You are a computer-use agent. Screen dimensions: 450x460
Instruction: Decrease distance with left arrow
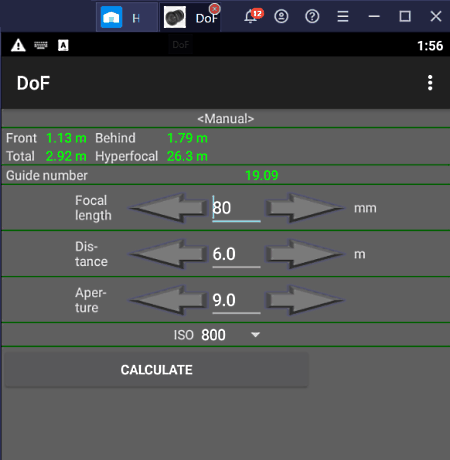pyautogui.click(x=168, y=254)
